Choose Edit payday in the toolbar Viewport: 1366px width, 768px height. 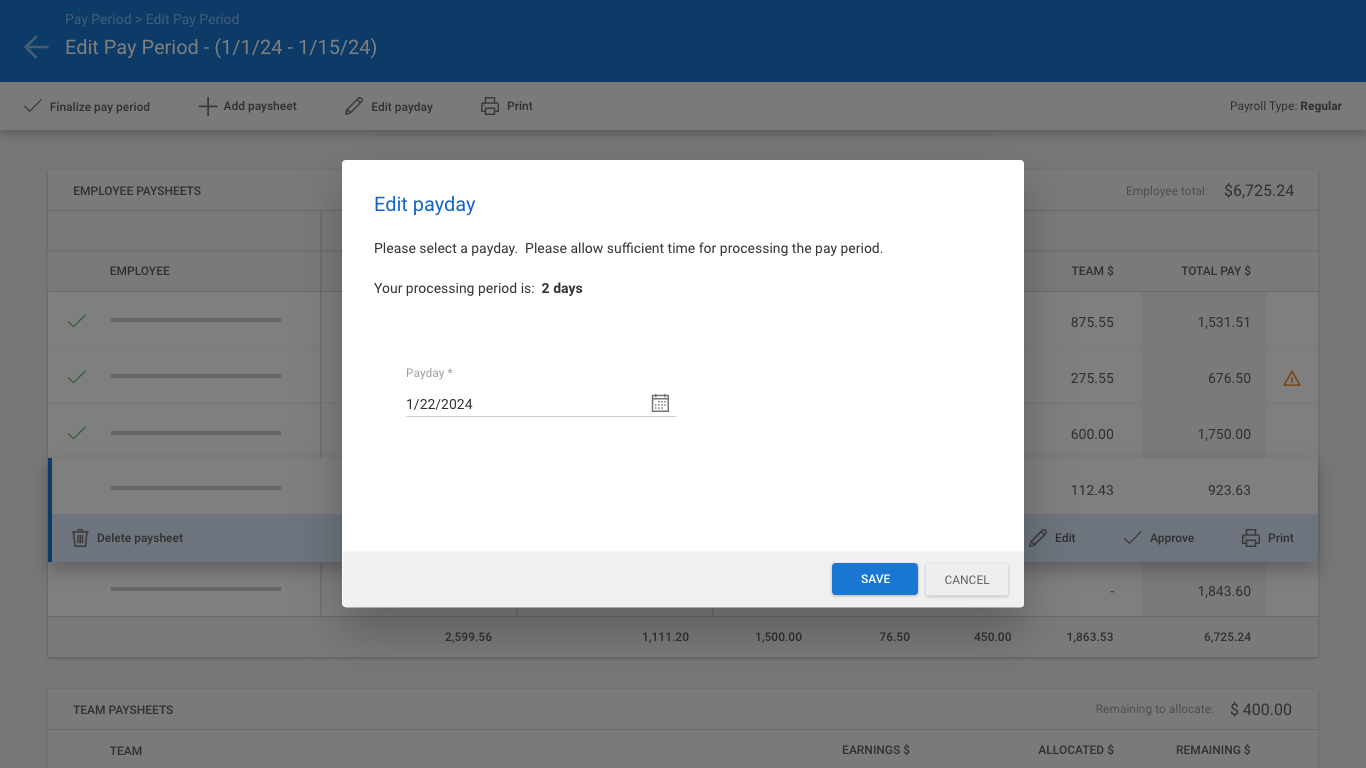point(402,107)
